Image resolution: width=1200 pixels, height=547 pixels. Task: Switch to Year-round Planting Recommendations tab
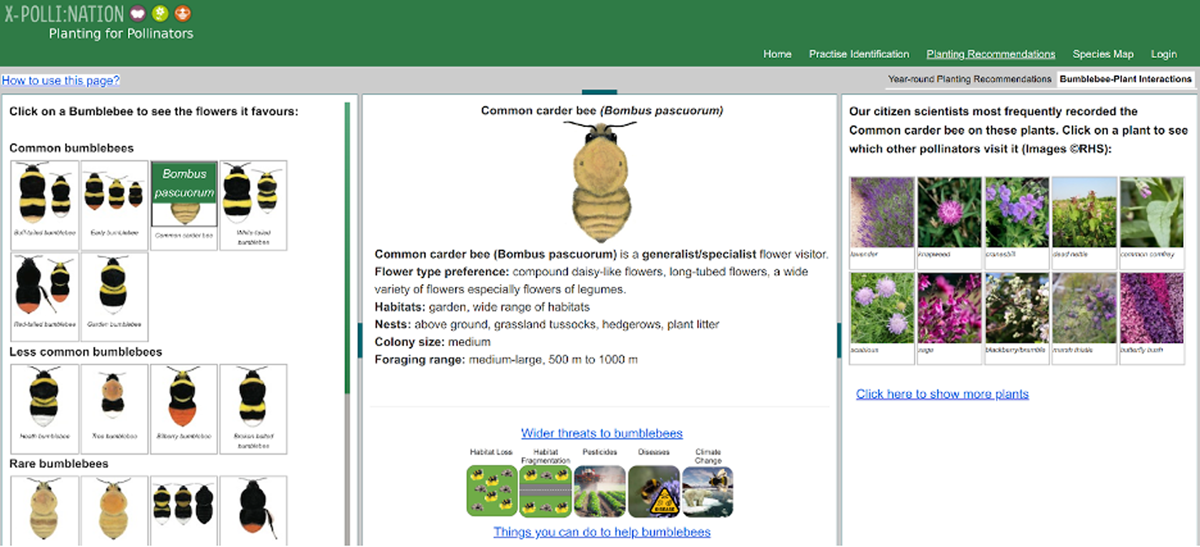[969, 79]
